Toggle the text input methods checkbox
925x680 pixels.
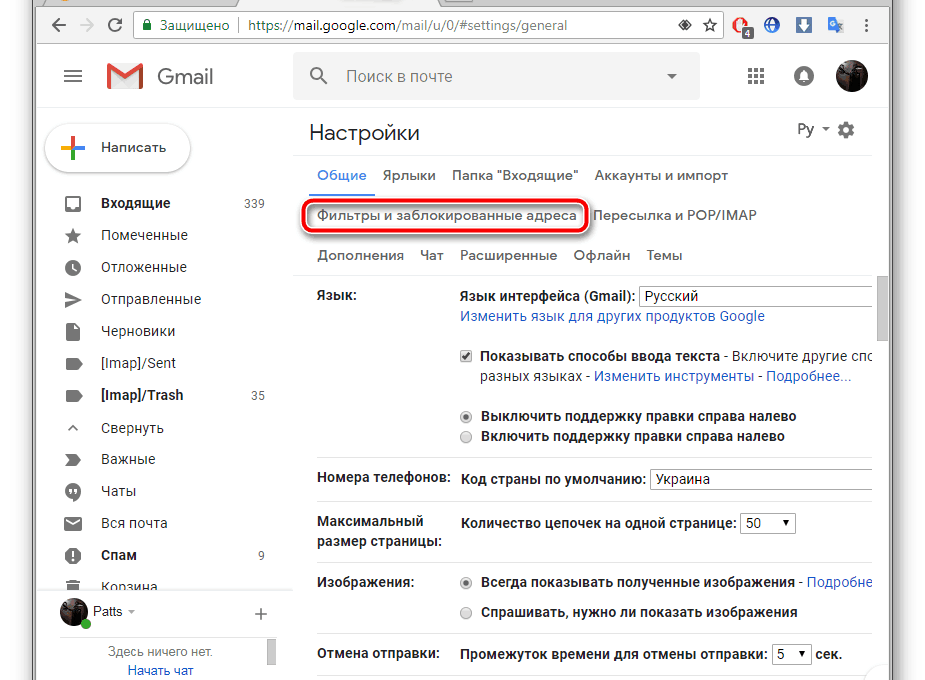click(466, 356)
